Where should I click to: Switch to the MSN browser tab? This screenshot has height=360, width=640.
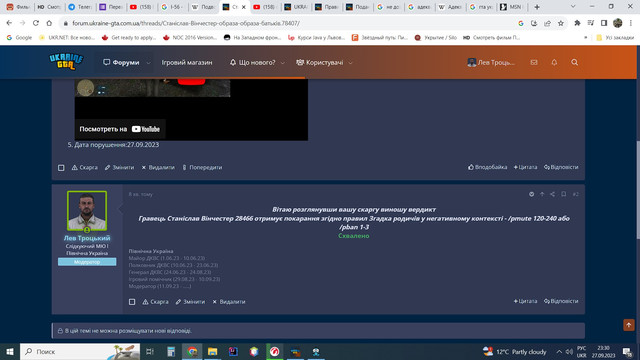coord(512,7)
